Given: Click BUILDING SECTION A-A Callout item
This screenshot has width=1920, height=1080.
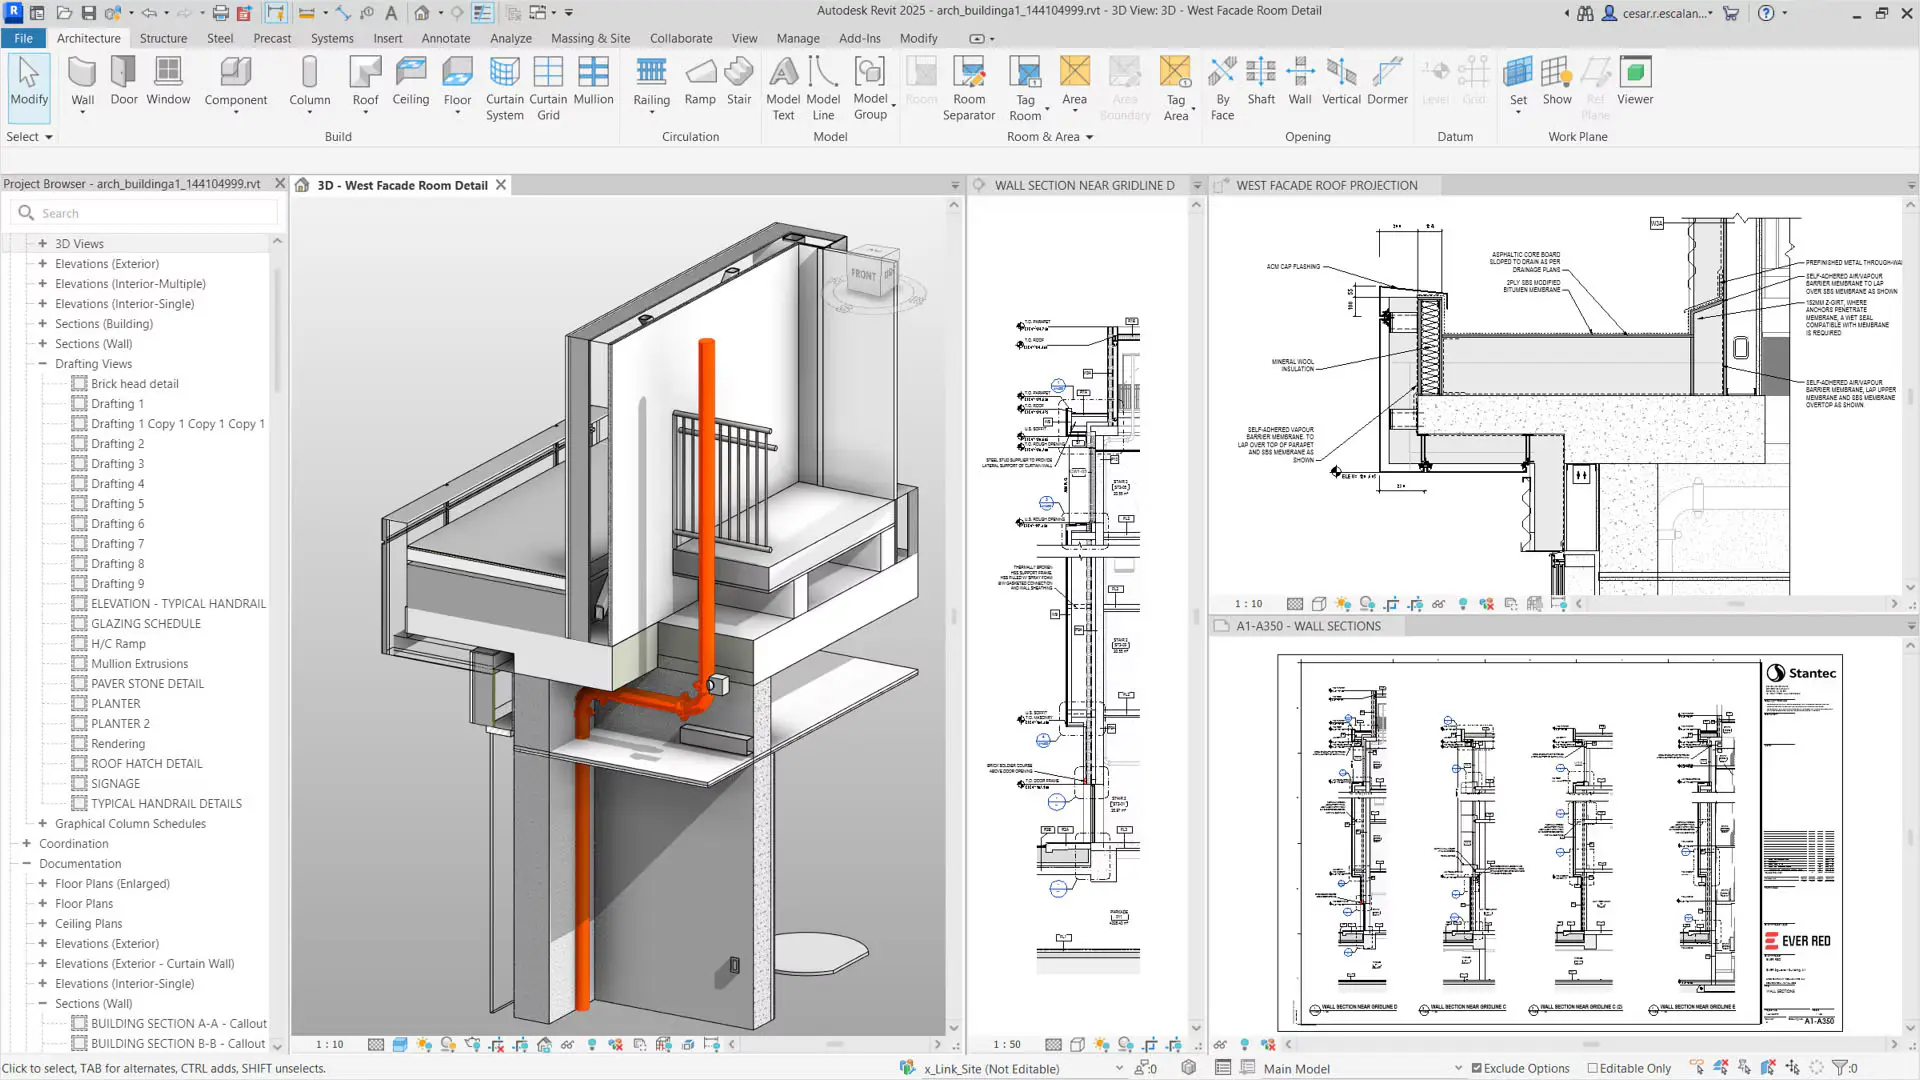Looking at the screenshot, I should point(178,1022).
